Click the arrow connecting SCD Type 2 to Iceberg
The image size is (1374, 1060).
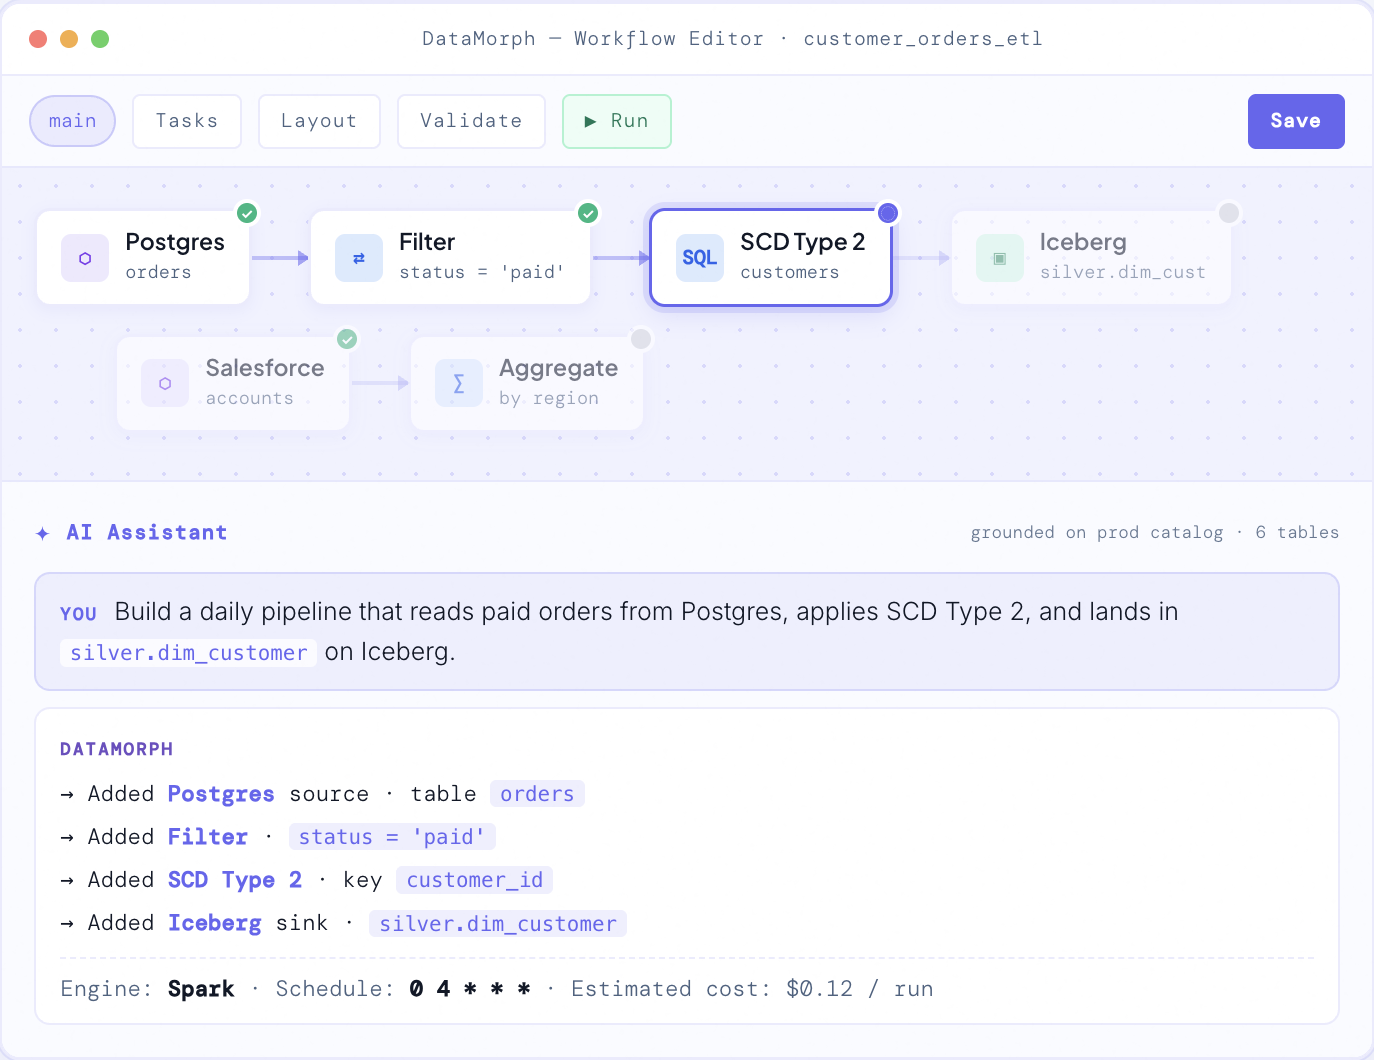(922, 258)
